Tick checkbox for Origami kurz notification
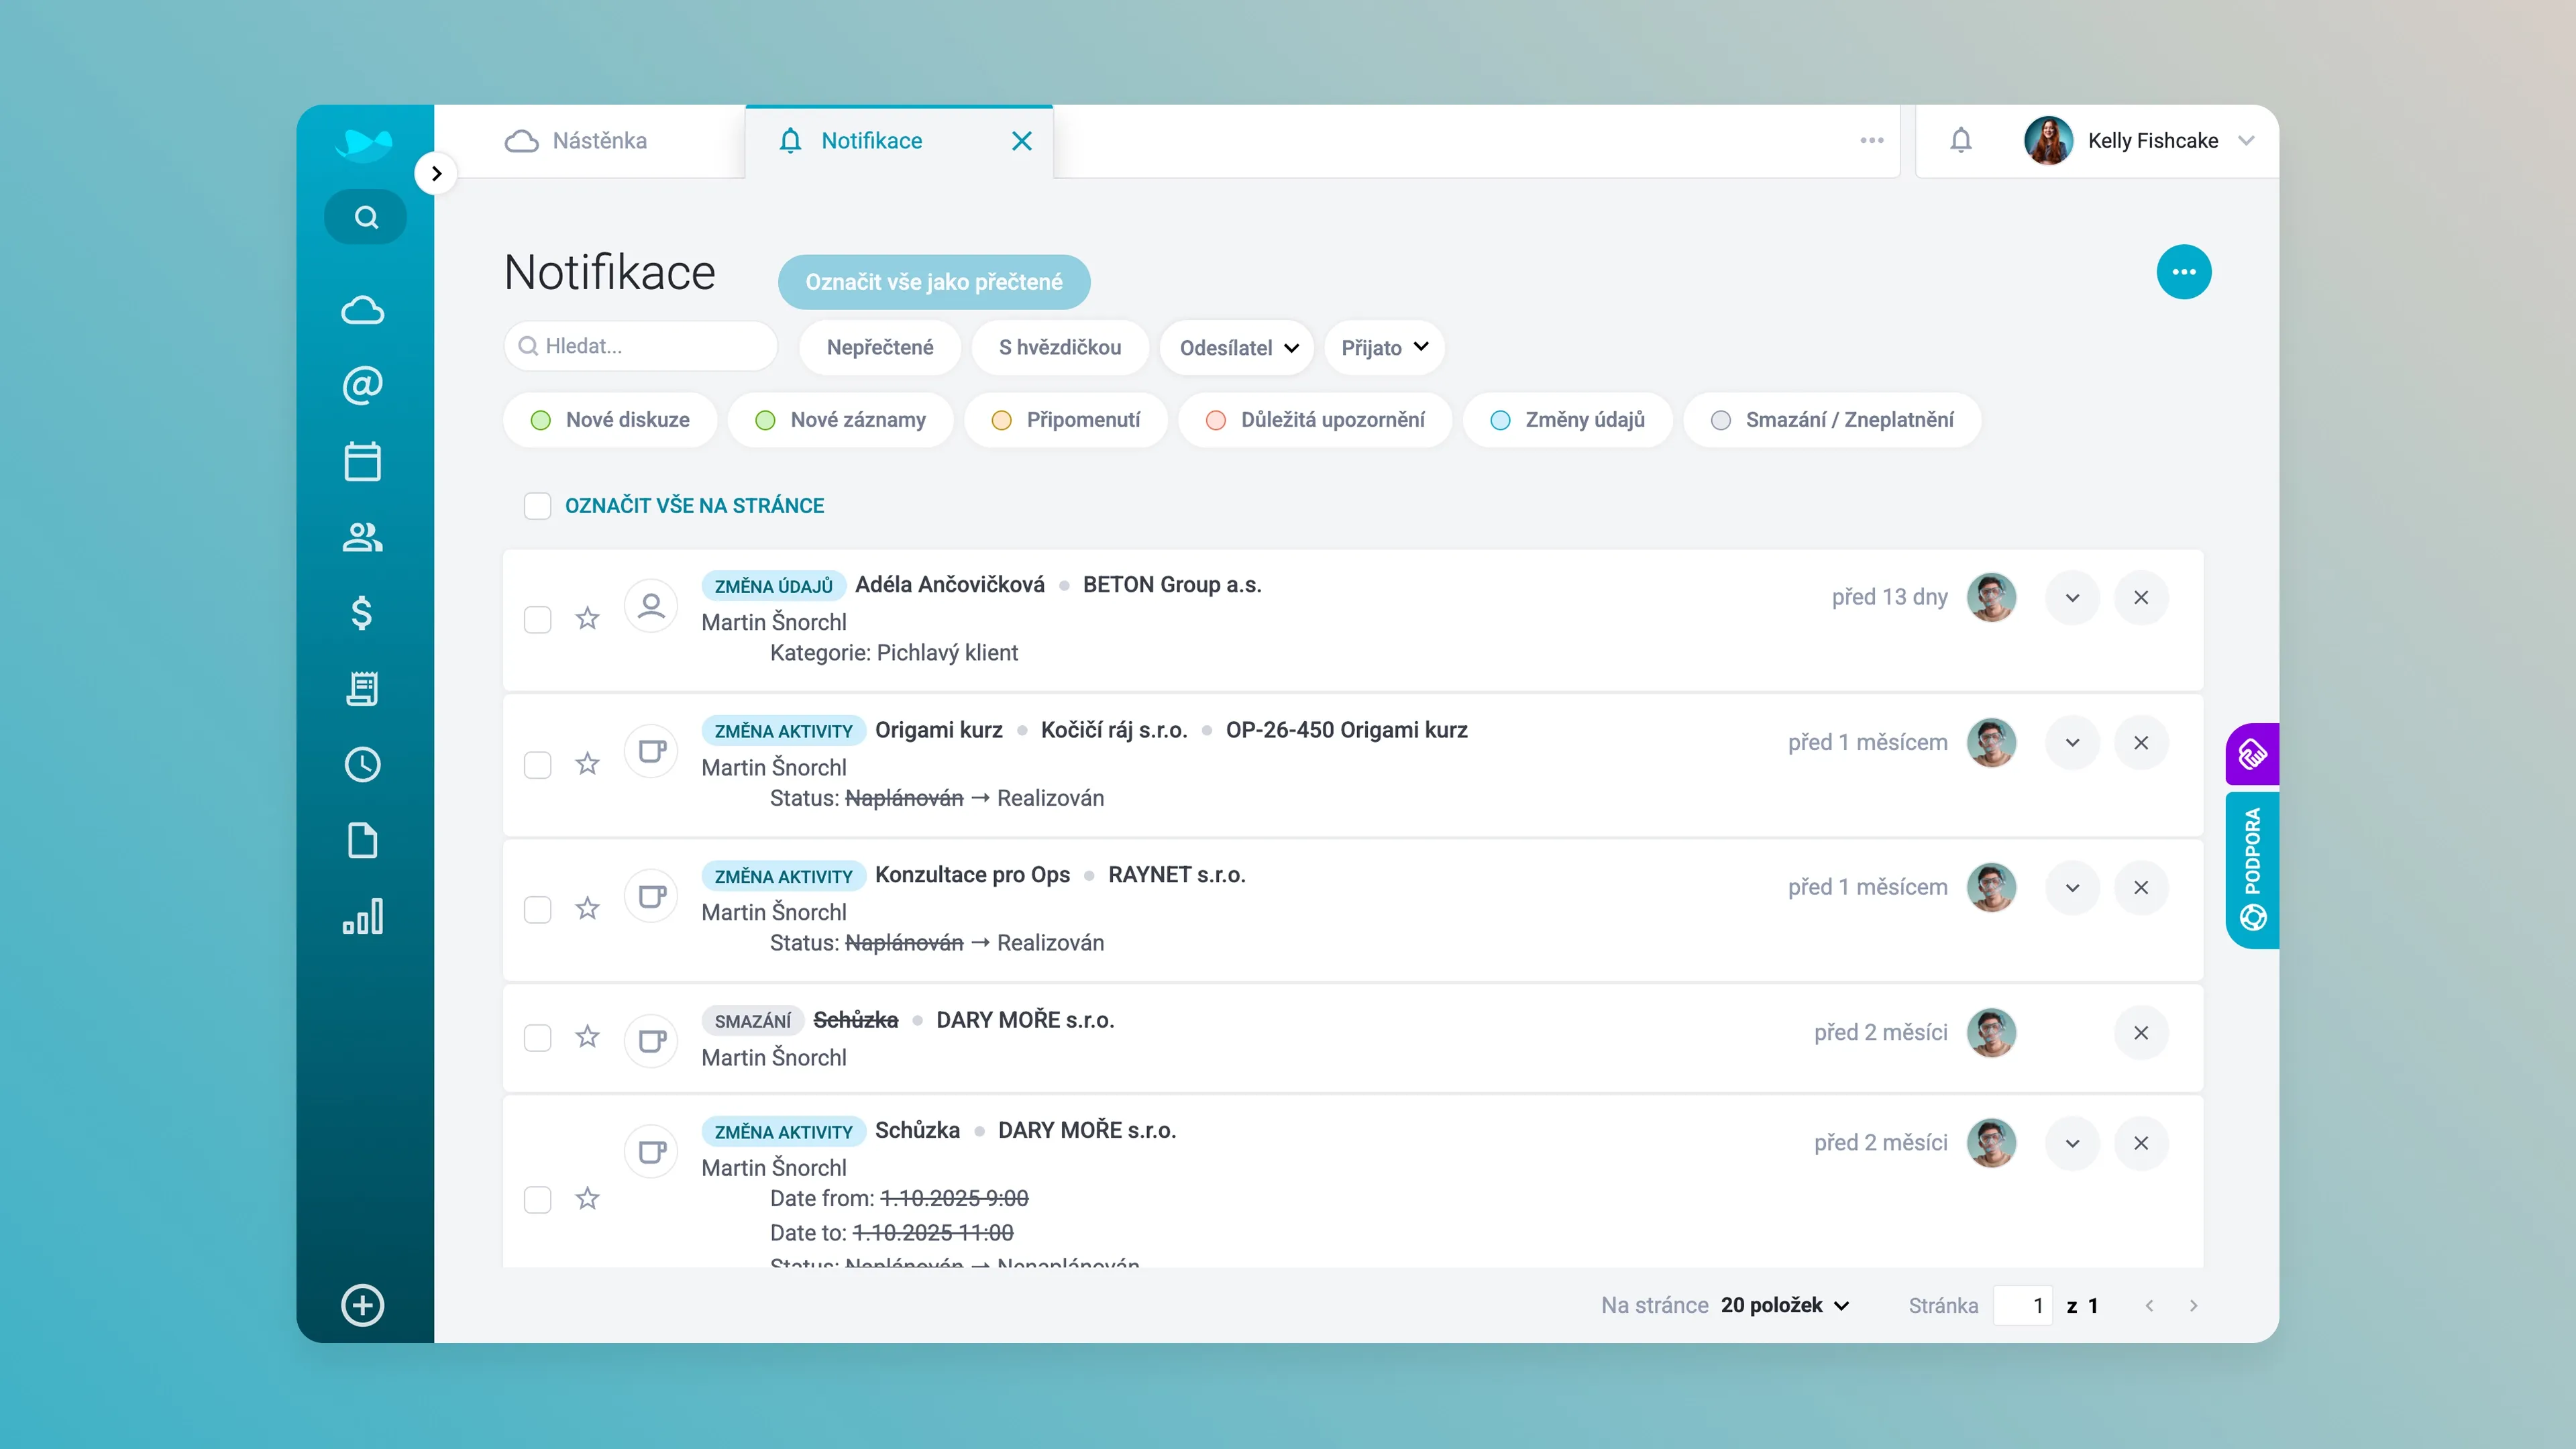The width and height of the screenshot is (2576, 1449). pyautogui.click(x=538, y=765)
